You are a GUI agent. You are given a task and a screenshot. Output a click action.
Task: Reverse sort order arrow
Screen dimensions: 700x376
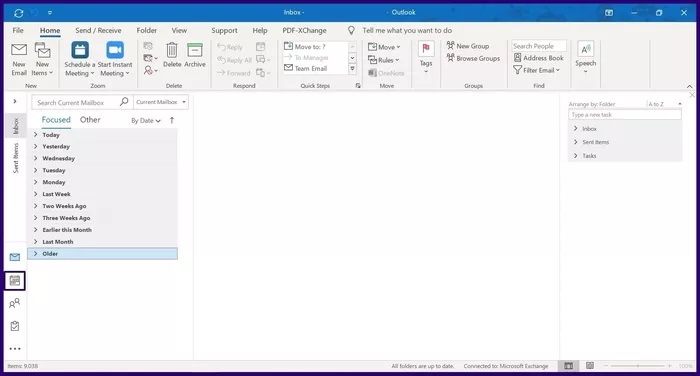tap(172, 120)
